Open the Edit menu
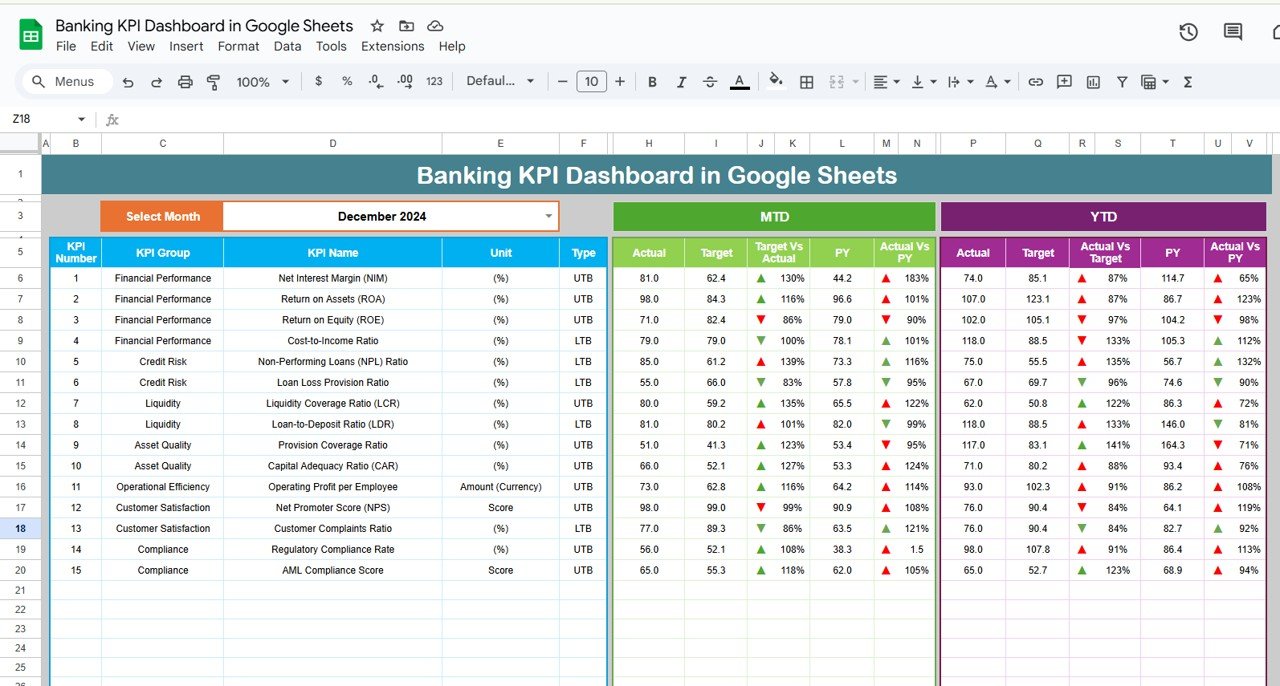Image resolution: width=1280 pixels, height=686 pixels. click(x=101, y=46)
